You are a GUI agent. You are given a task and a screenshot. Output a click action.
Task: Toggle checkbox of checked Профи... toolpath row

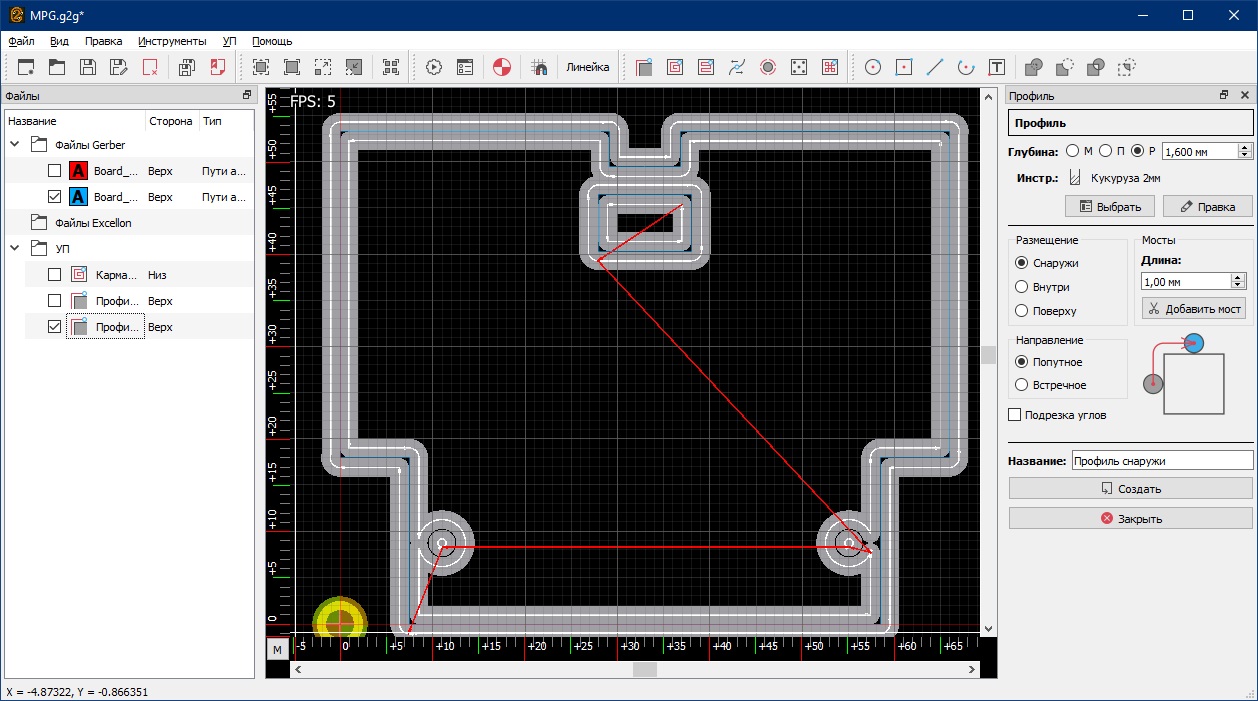pyautogui.click(x=55, y=327)
